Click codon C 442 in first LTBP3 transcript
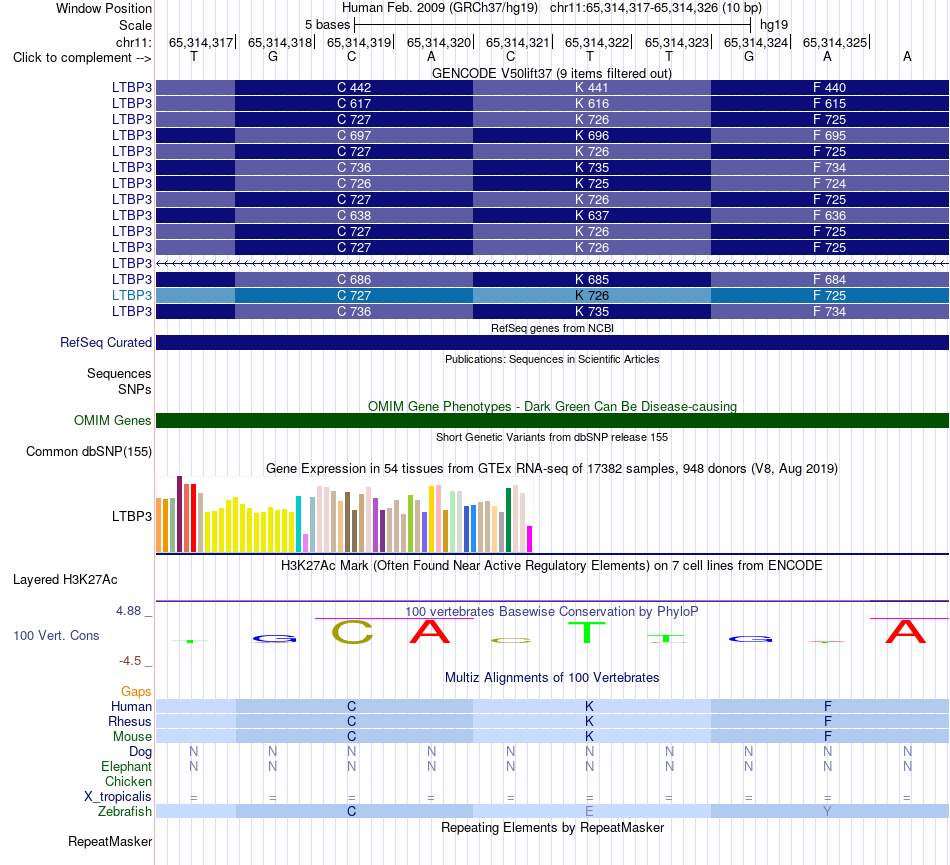 tap(354, 87)
